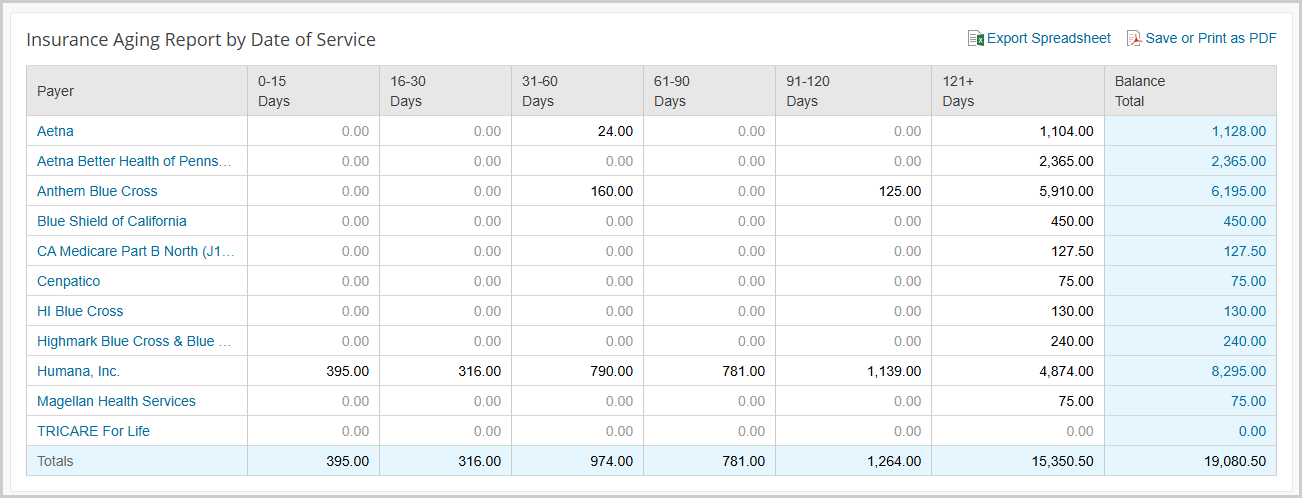
Task: Open the Aetna payer link
Action: click(55, 131)
